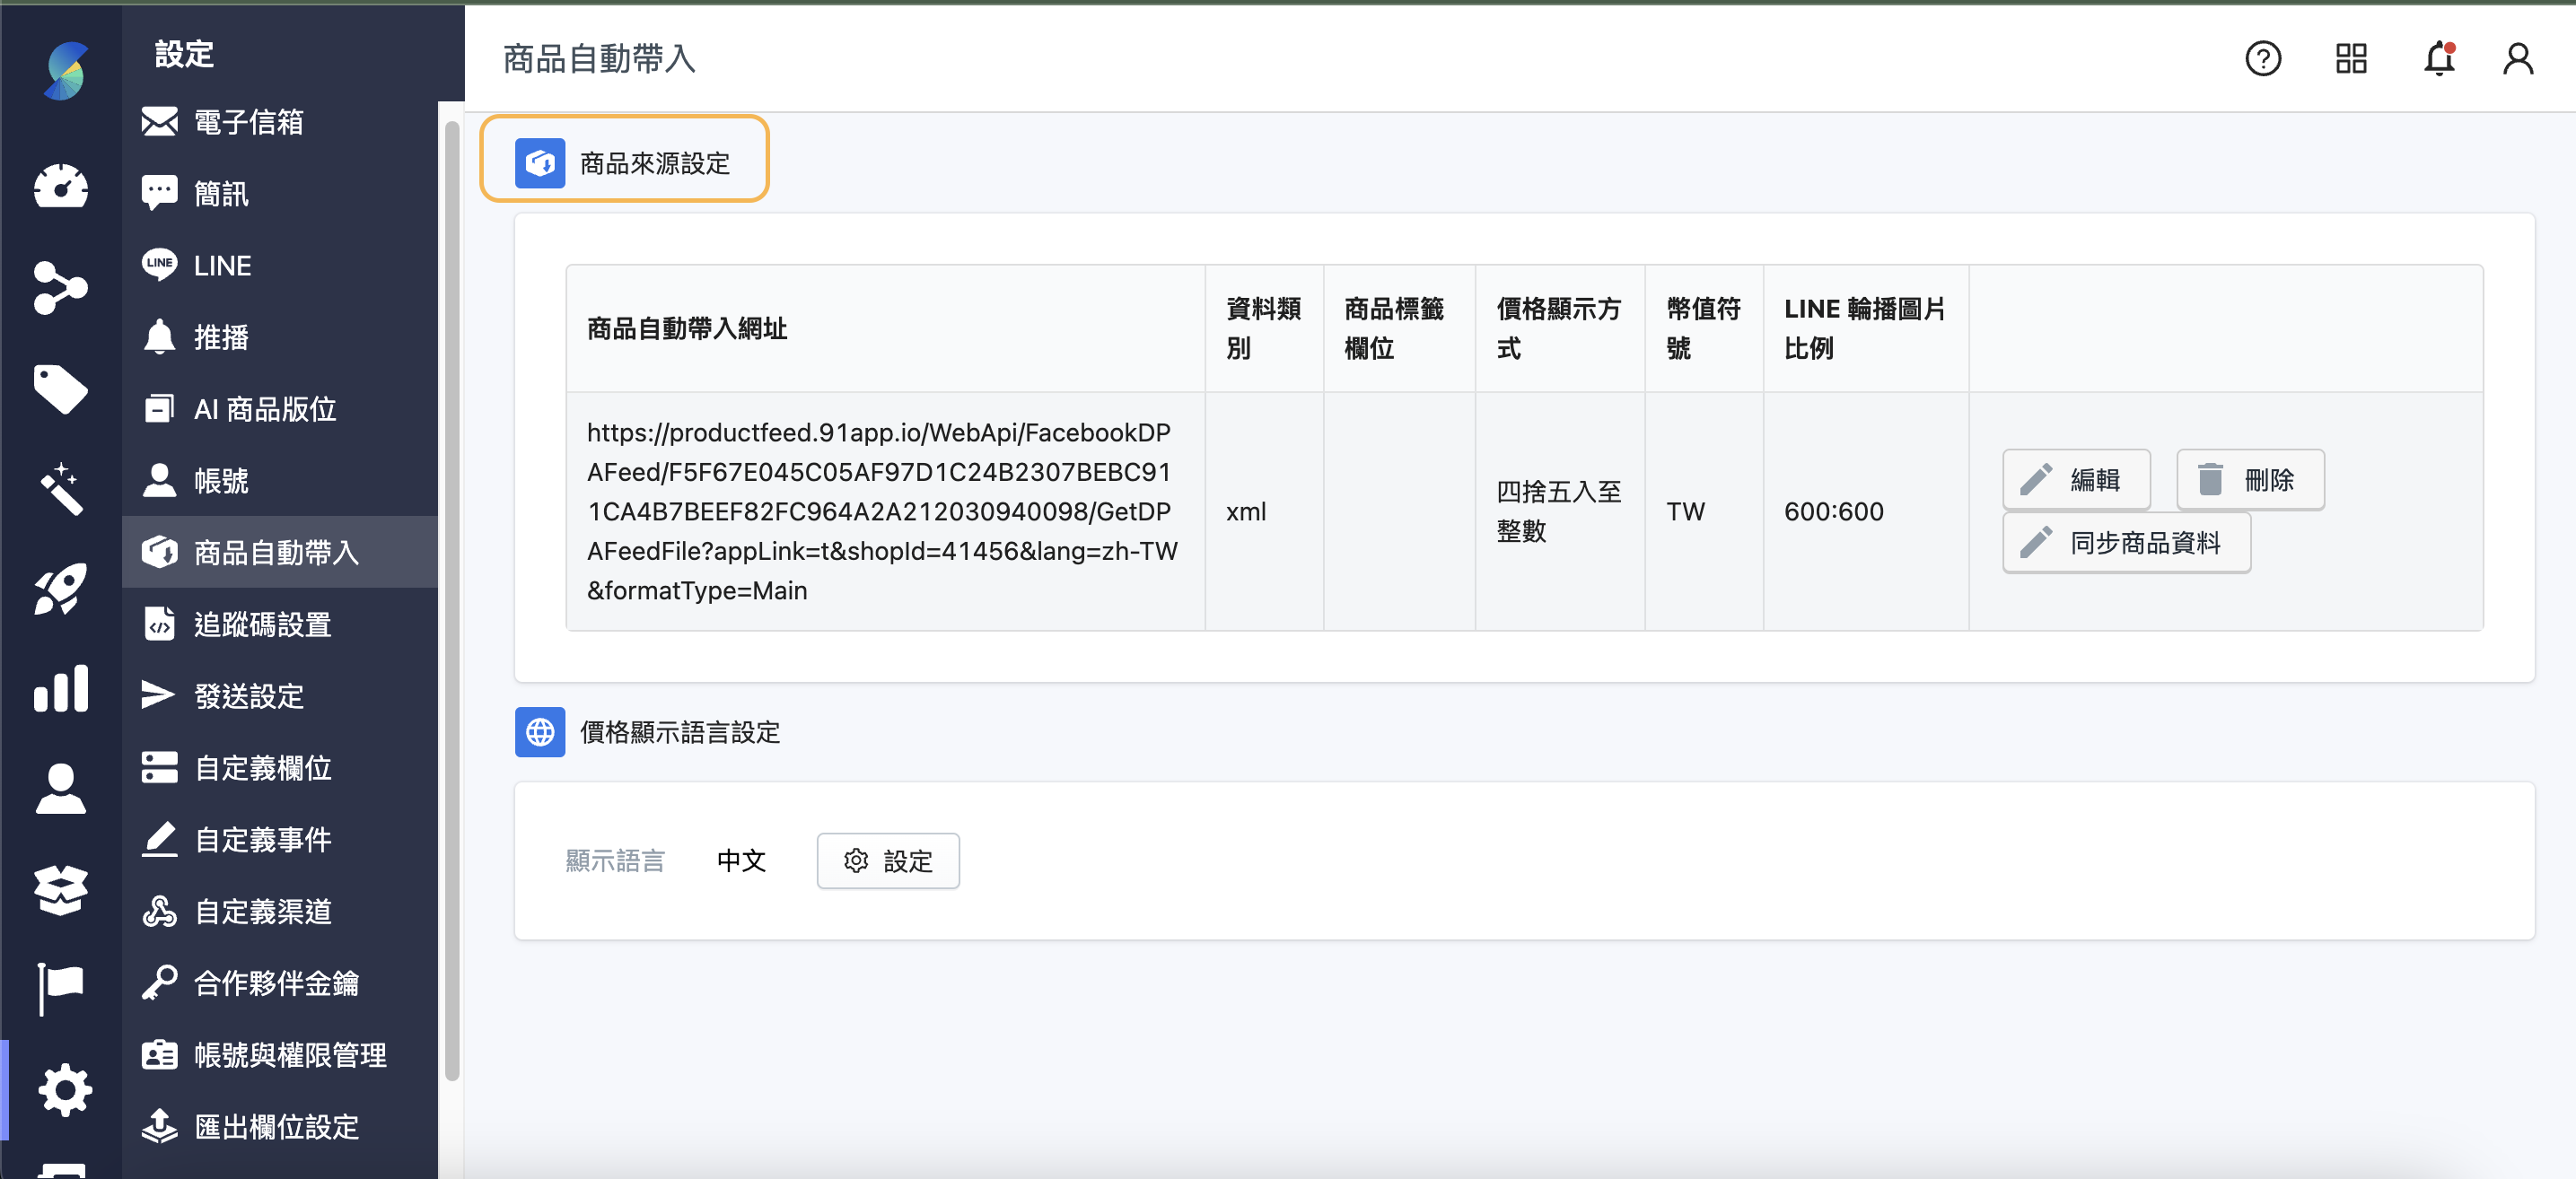Click the 設定 button for display language
Screen dimensions: 2576x1179
(887, 860)
